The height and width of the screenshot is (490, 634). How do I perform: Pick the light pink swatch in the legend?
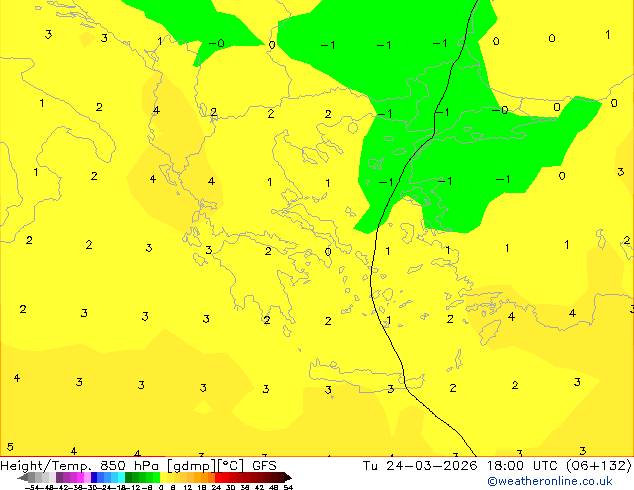point(87,477)
